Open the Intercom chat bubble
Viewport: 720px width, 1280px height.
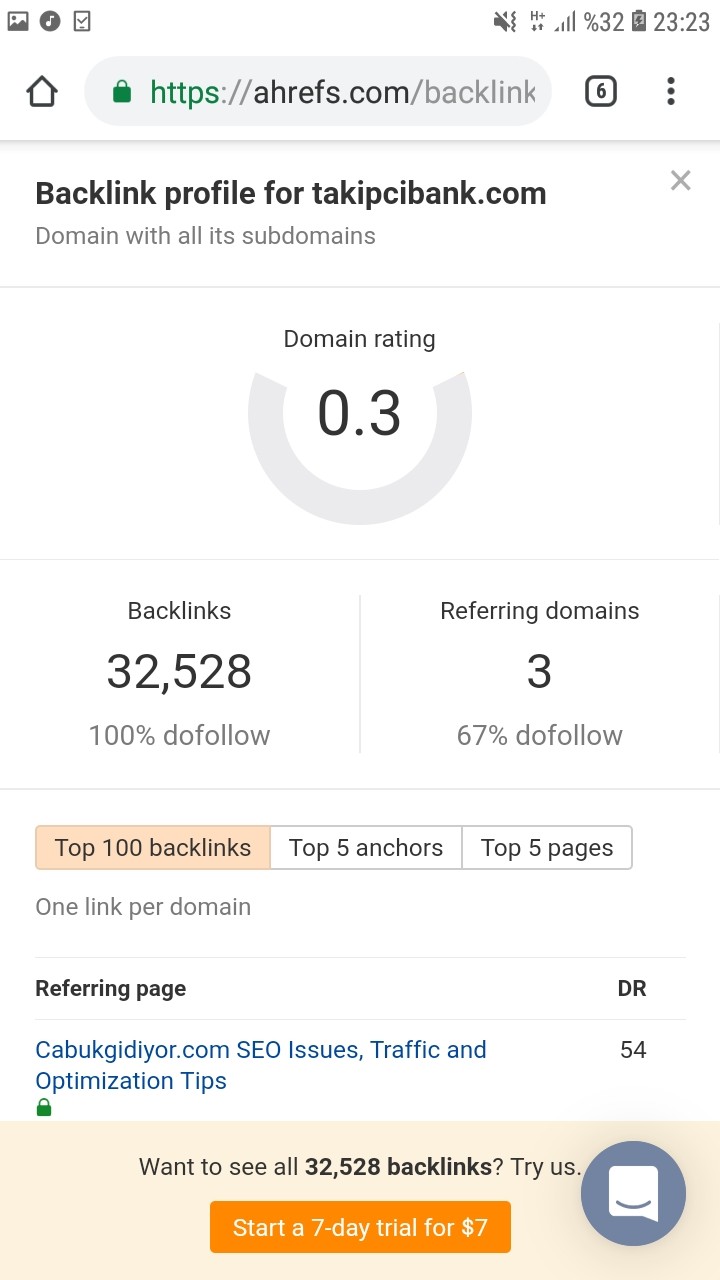[x=633, y=1193]
